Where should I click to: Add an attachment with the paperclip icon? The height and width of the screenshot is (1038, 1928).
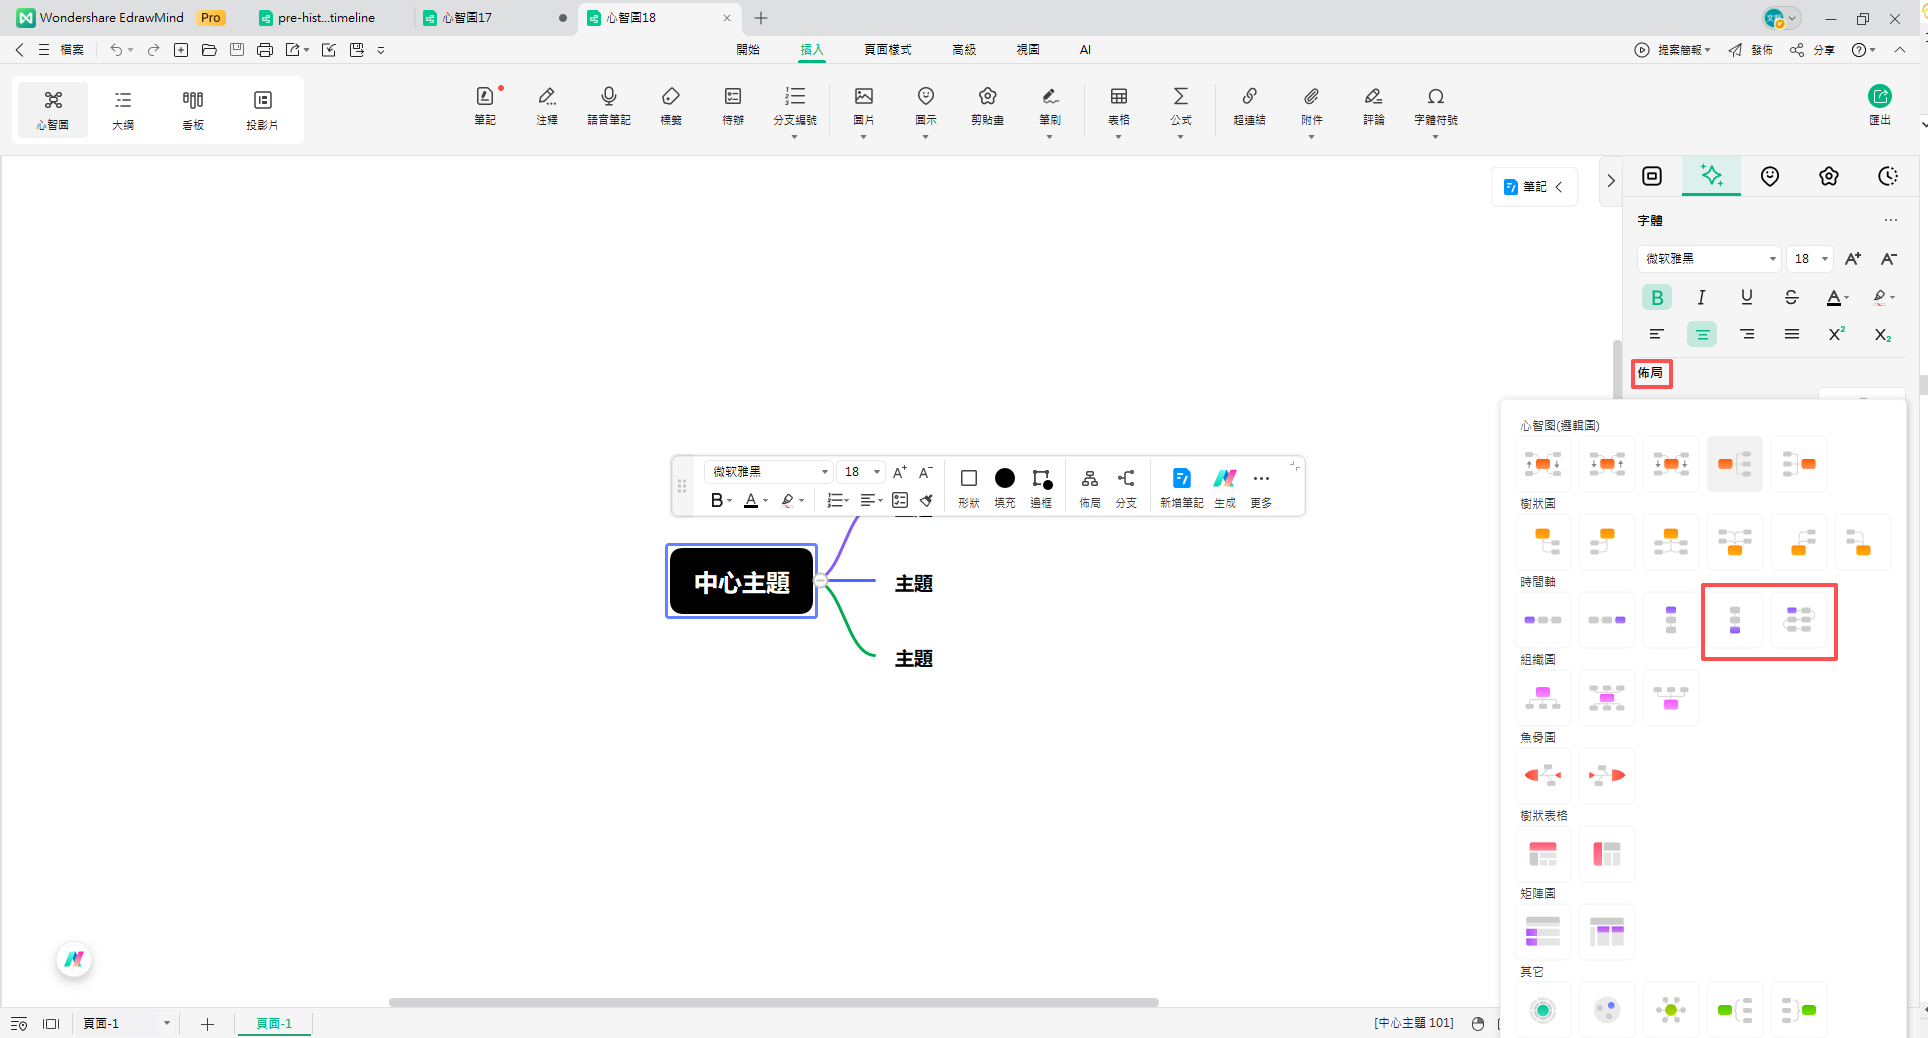point(1311,105)
